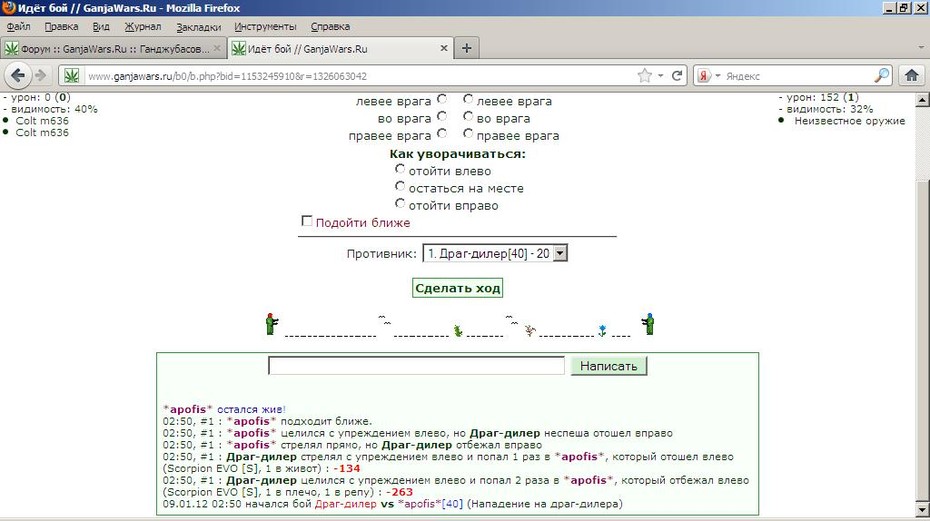Click the browser address bar URL
Viewport: 930px width, 521px height.
[228, 76]
